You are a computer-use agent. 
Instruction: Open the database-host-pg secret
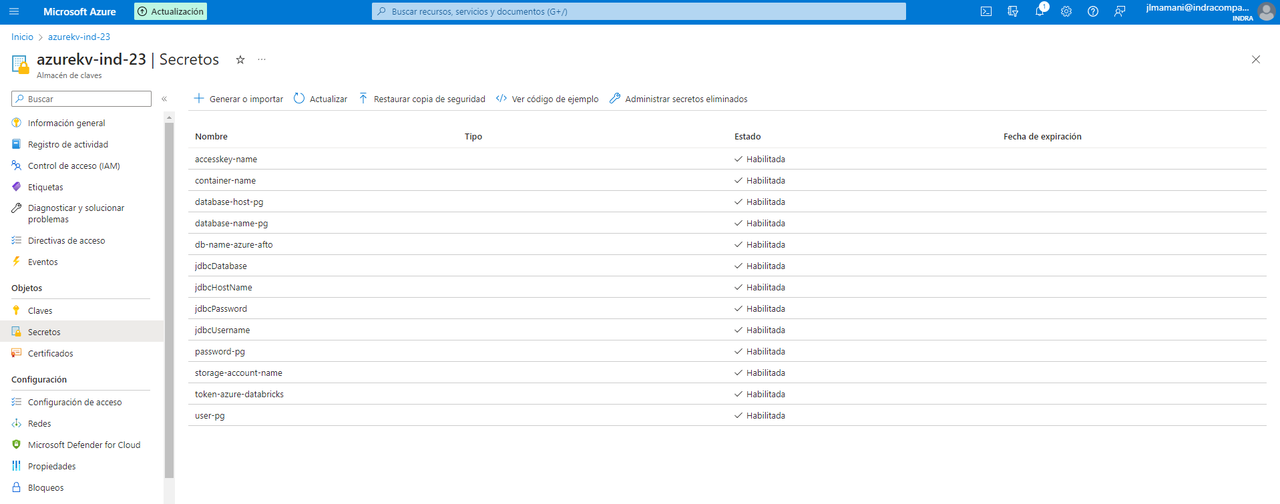coord(229,202)
